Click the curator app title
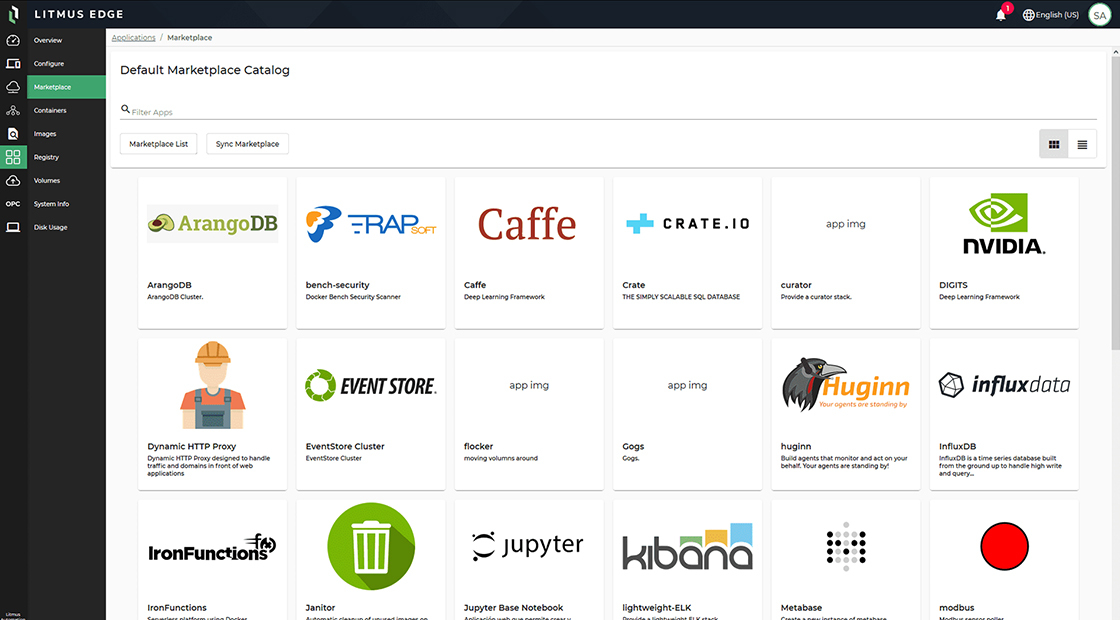This screenshot has height=620, width=1120. 796,285
